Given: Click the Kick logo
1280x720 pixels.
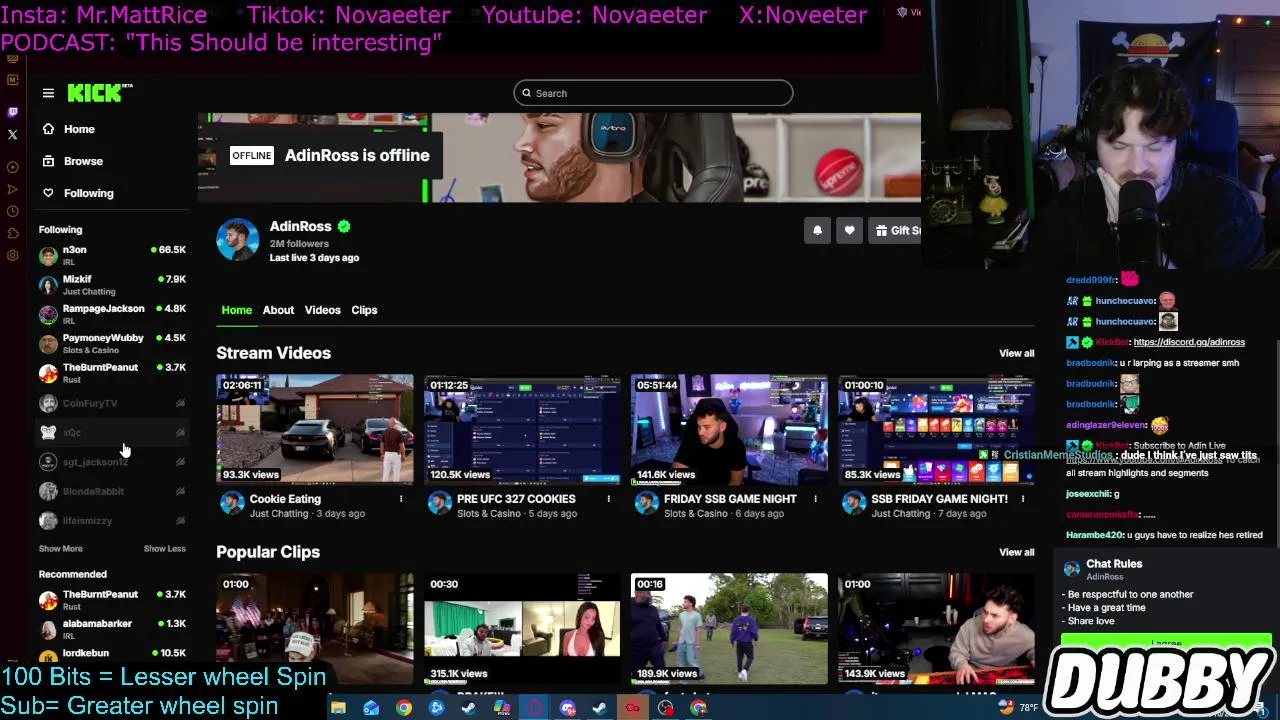Looking at the screenshot, I should pos(100,93).
